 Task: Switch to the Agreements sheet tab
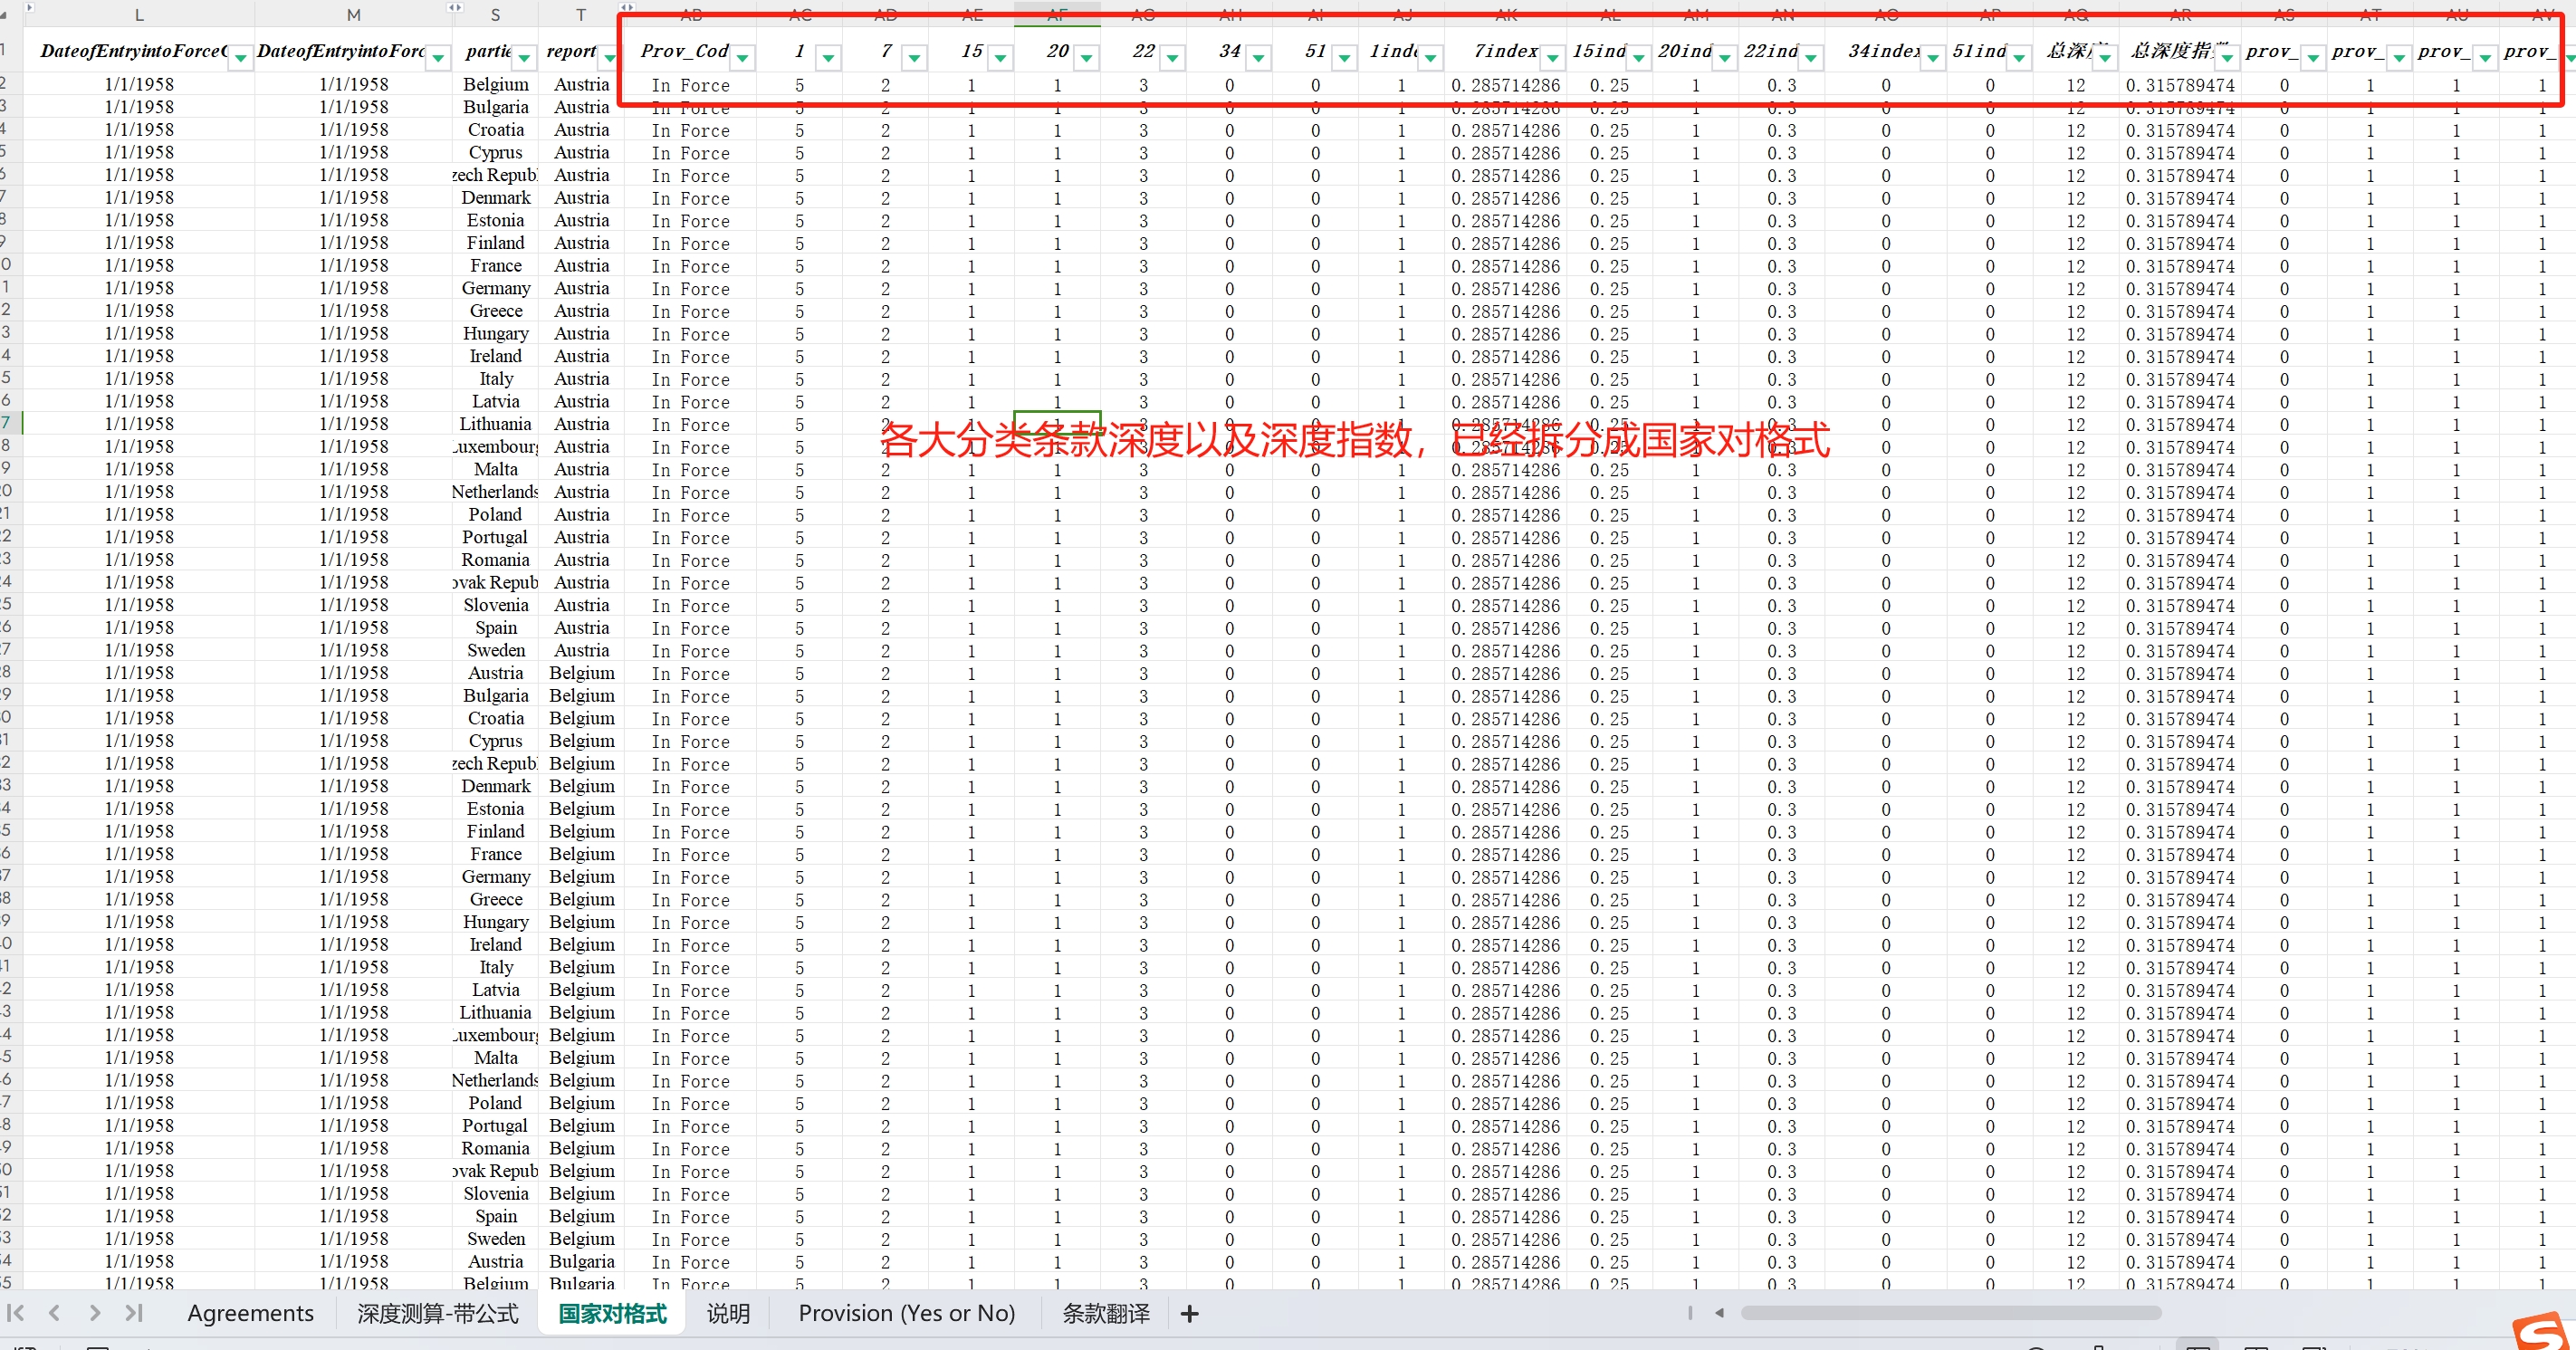(x=250, y=1313)
